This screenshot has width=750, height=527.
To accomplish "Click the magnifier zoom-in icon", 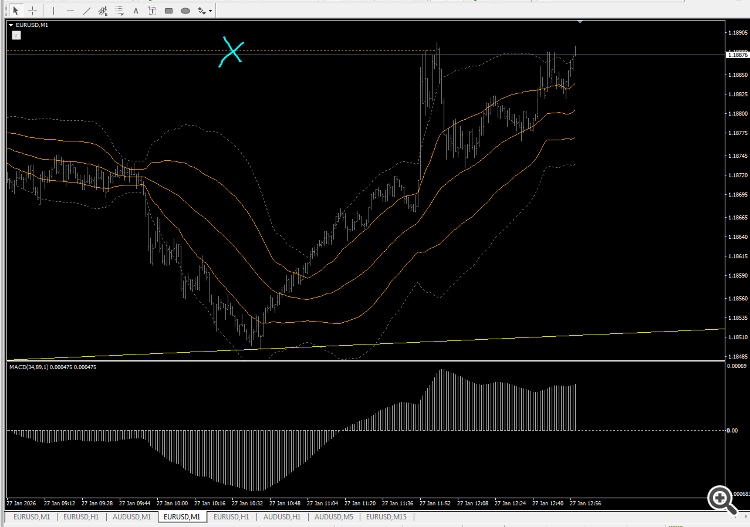I will pos(721,499).
